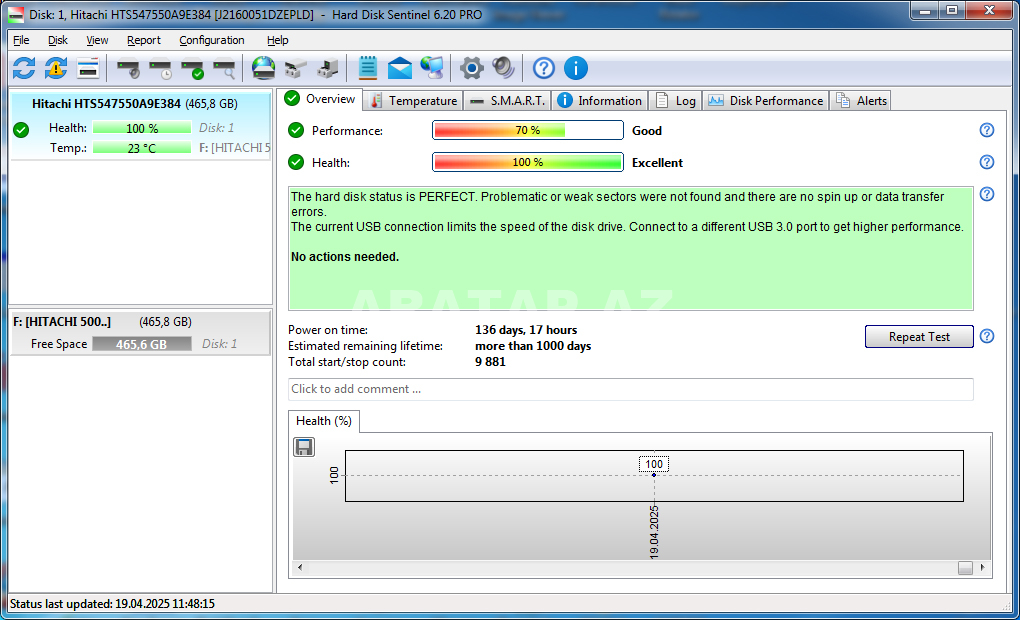1020x620 pixels.
Task: Click the Health 100 % bar in Overview
Action: click(528, 162)
